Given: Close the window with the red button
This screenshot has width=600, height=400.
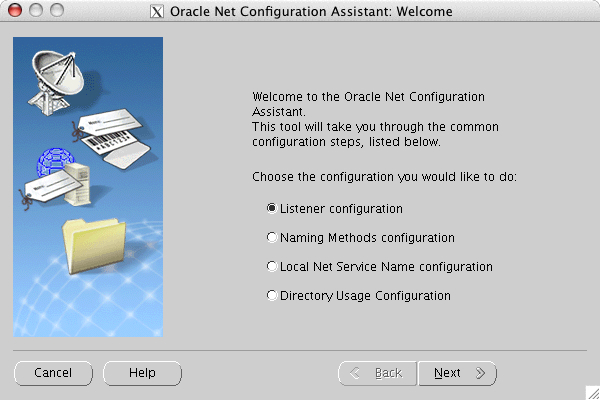Looking at the screenshot, I should point(12,12).
